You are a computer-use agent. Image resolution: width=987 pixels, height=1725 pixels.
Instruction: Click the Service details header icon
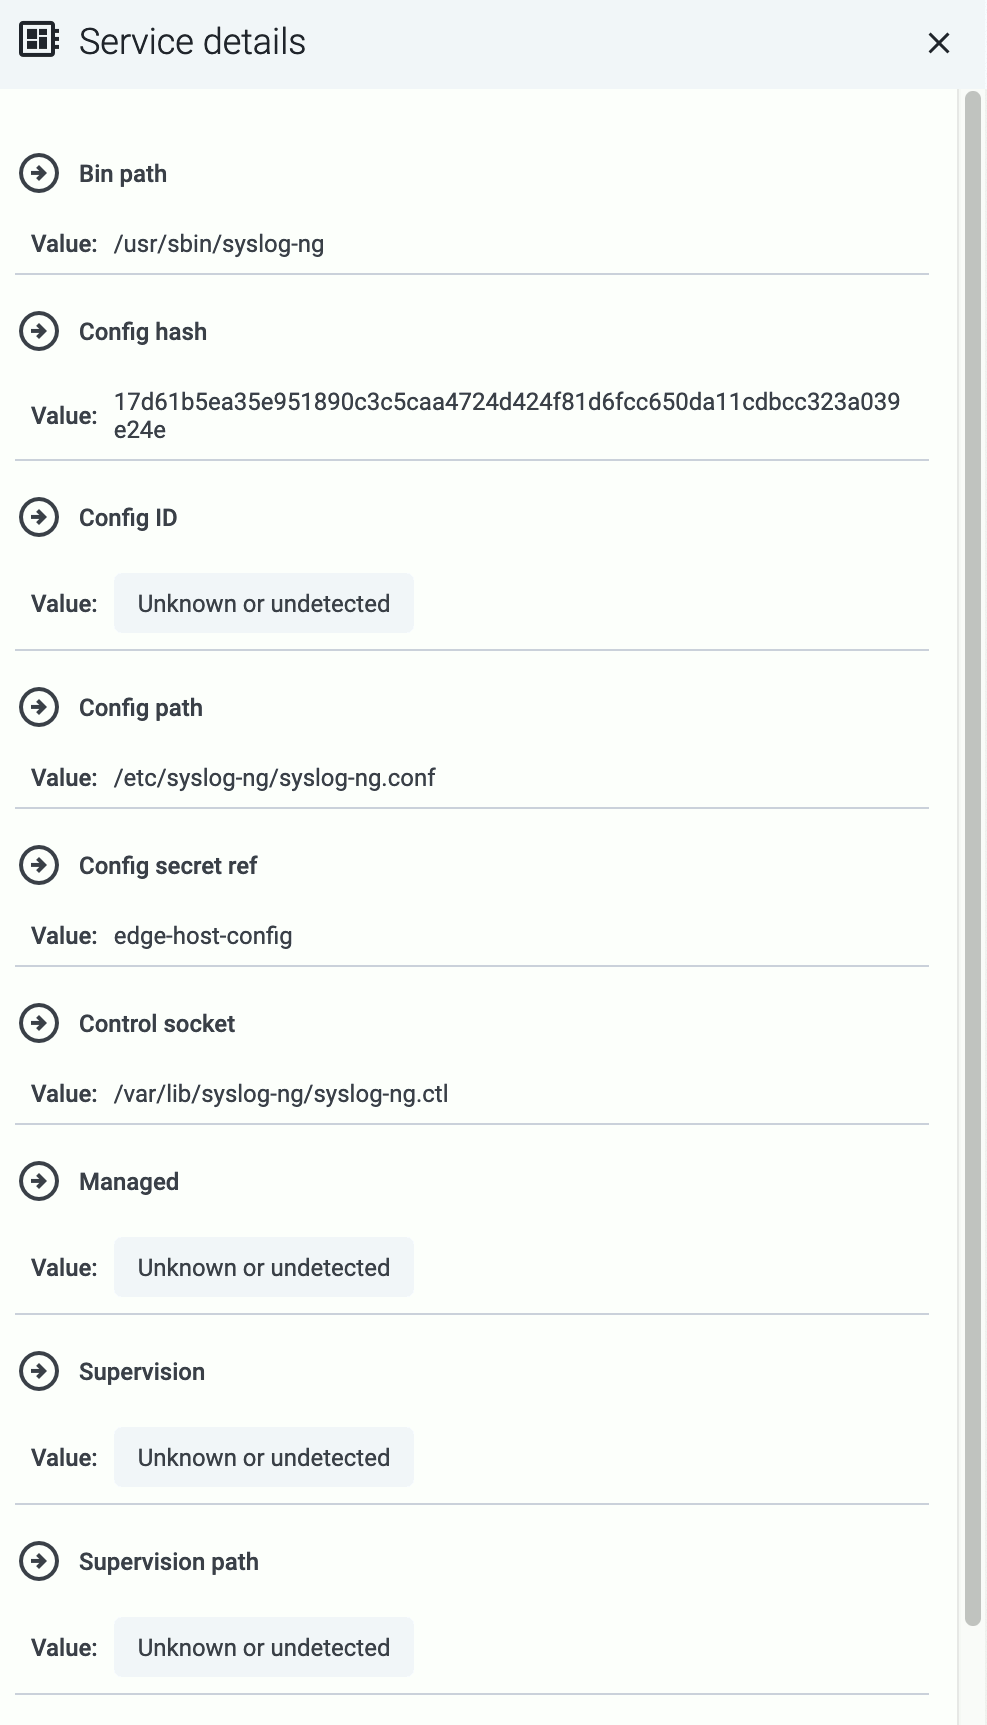pyautogui.click(x=39, y=41)
